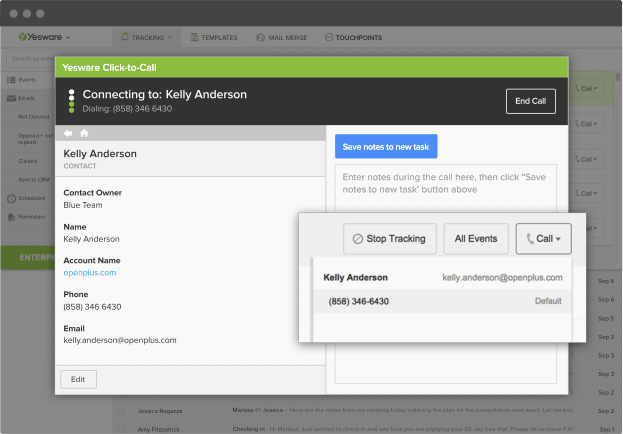
Task: Open the Touchpoints tab
Action: point(353,37)
